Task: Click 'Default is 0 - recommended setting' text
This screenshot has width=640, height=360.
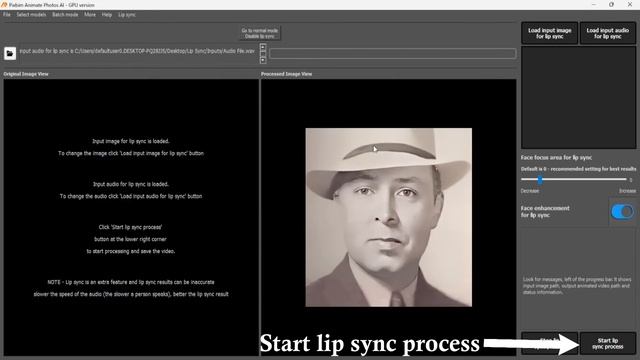Action: click(578, 169)
